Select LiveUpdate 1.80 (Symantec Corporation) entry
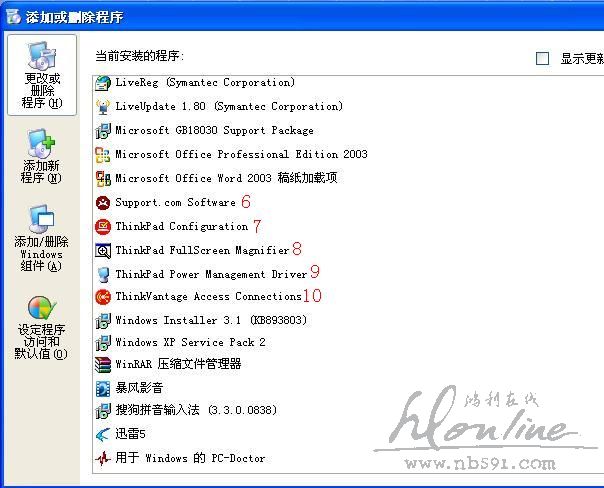 pos(229,106)
